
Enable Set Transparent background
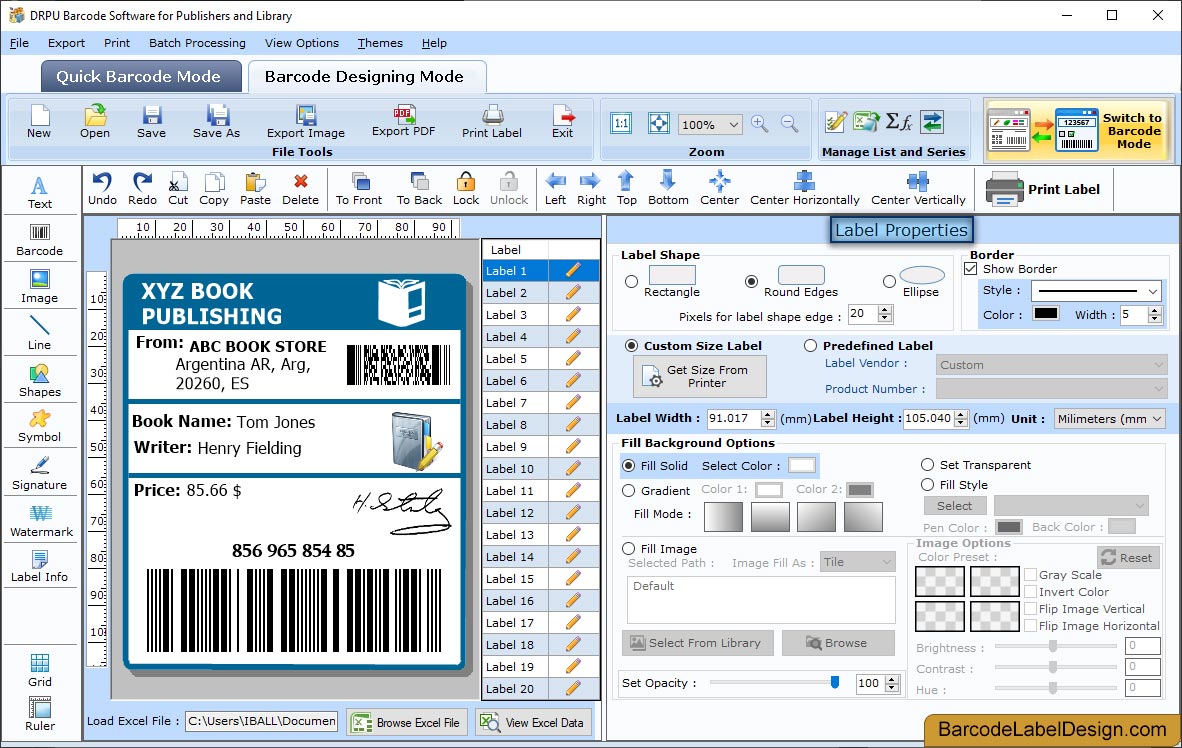tap(927, 464)
